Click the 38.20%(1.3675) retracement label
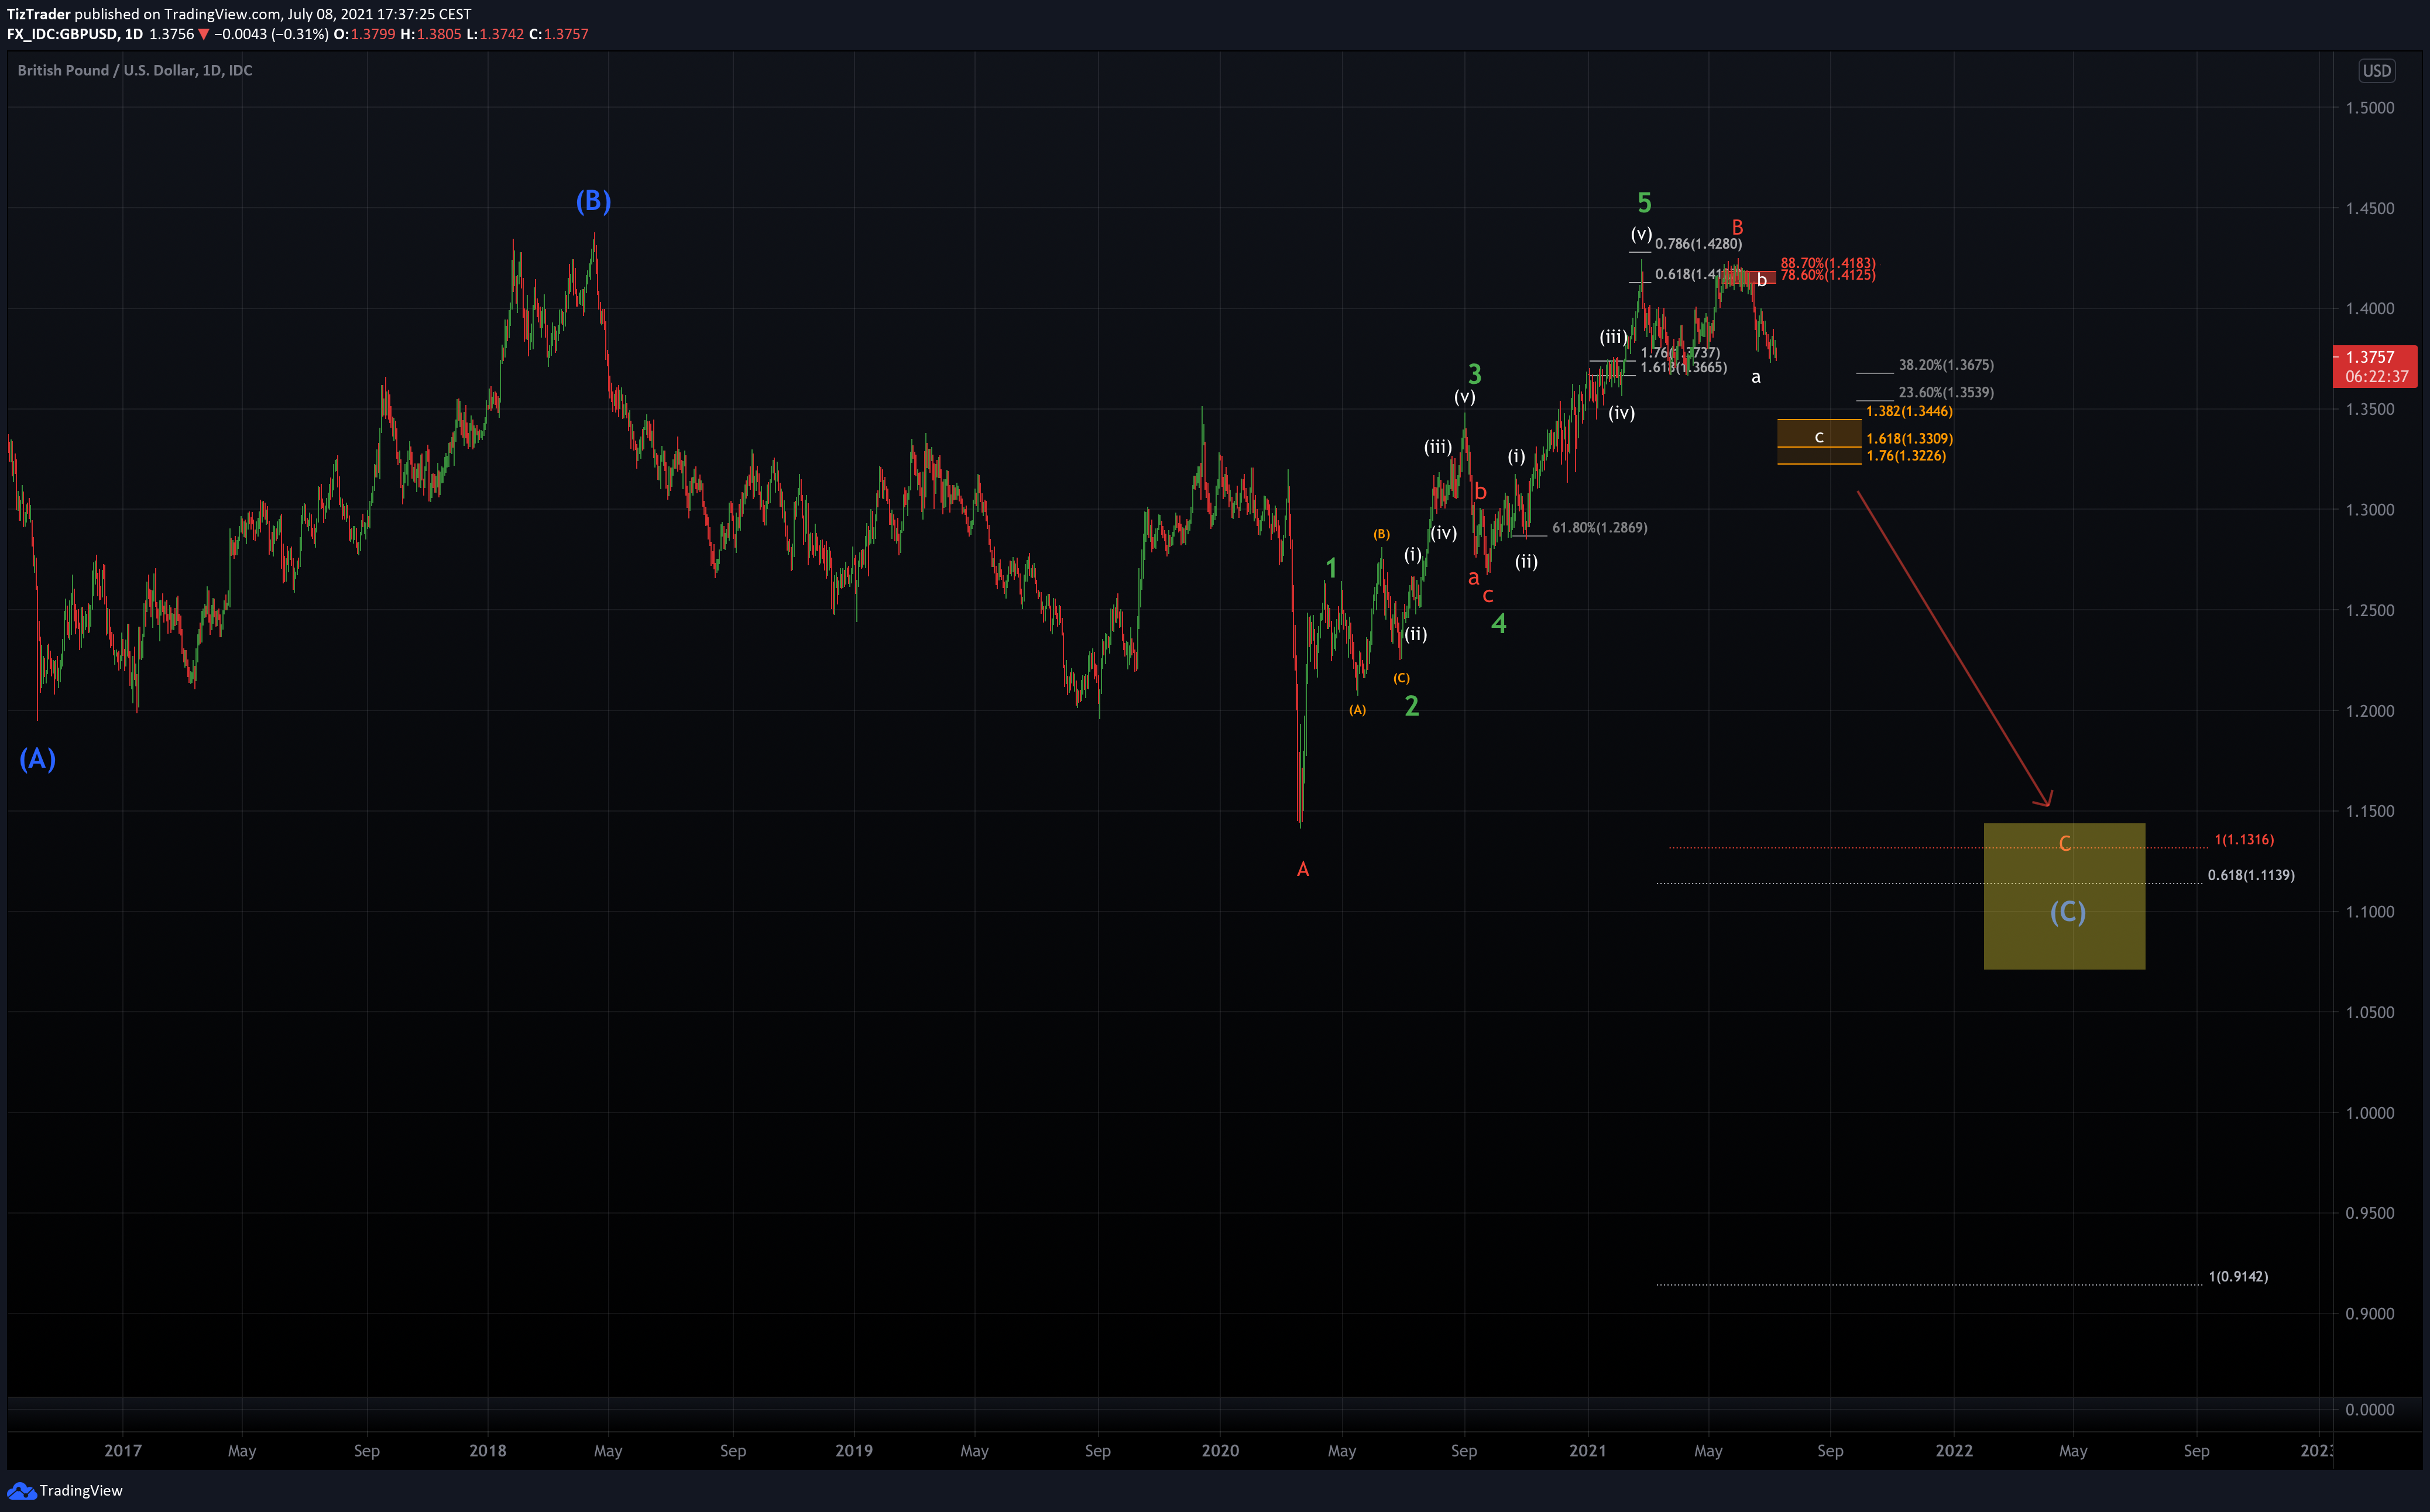Screen dimensions: 2430x1512 coord(1946,365)
